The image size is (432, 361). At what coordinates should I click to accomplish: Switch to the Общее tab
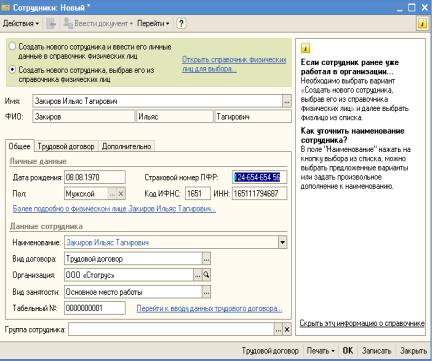(x=19, y=146)
